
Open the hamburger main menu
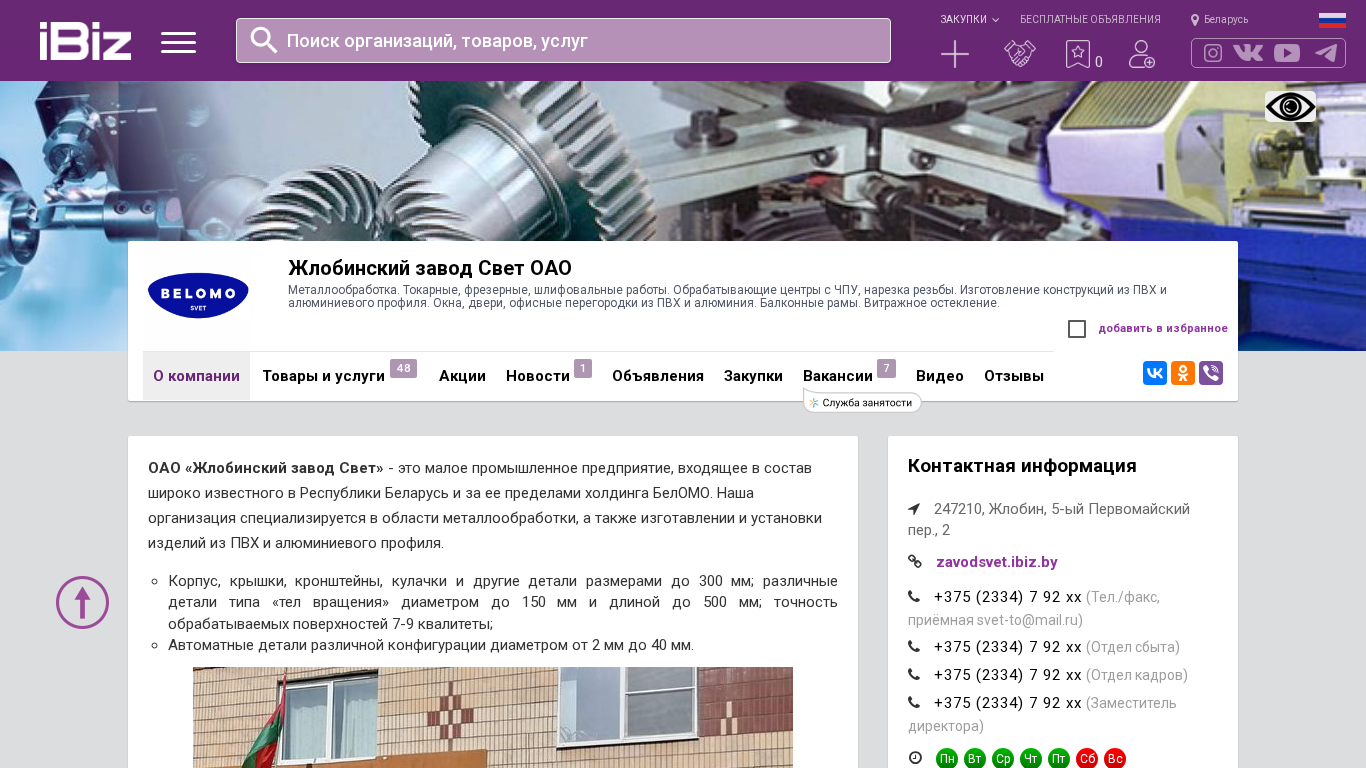(x=178, y=42)
